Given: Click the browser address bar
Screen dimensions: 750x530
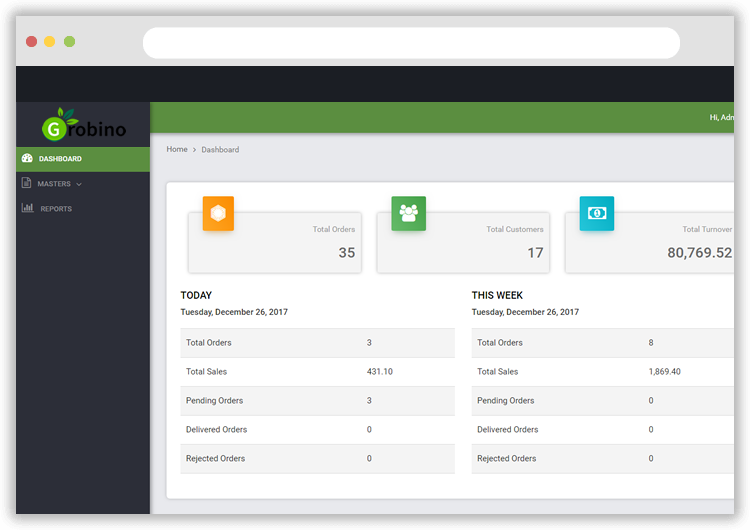Looking at the screenshot, I should [411, 43].
